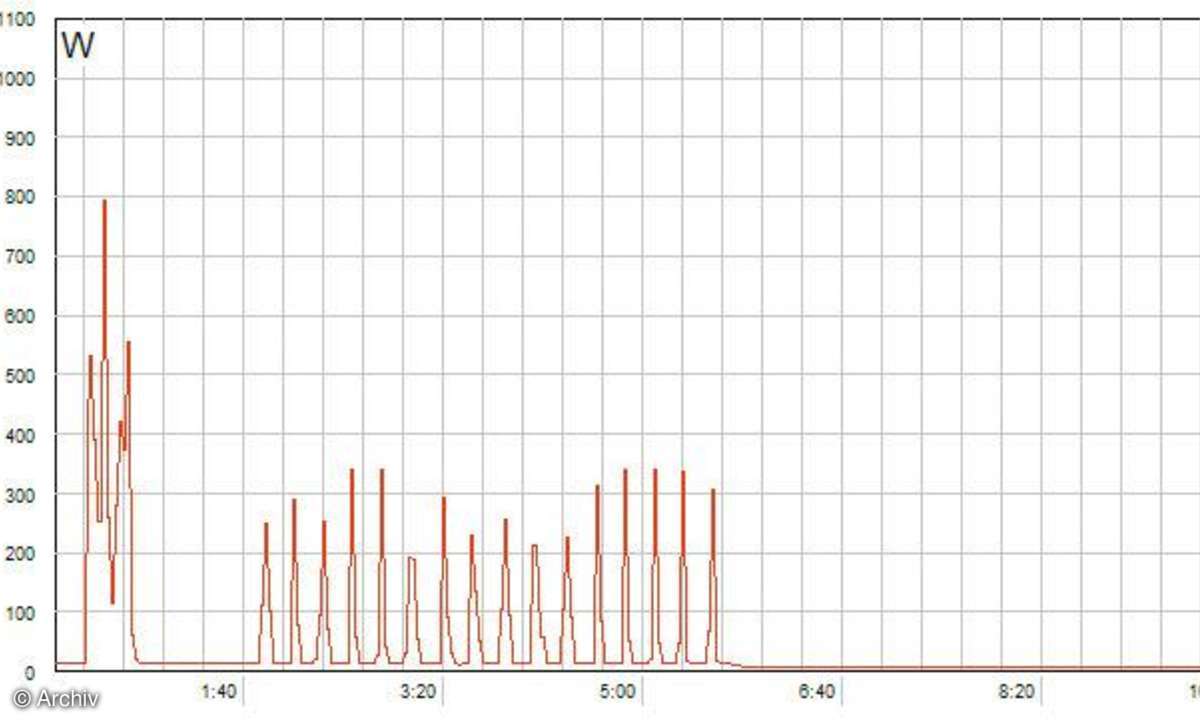Jump to the 5:00 time marker
1200x720 pixels.
pos(618,691)
